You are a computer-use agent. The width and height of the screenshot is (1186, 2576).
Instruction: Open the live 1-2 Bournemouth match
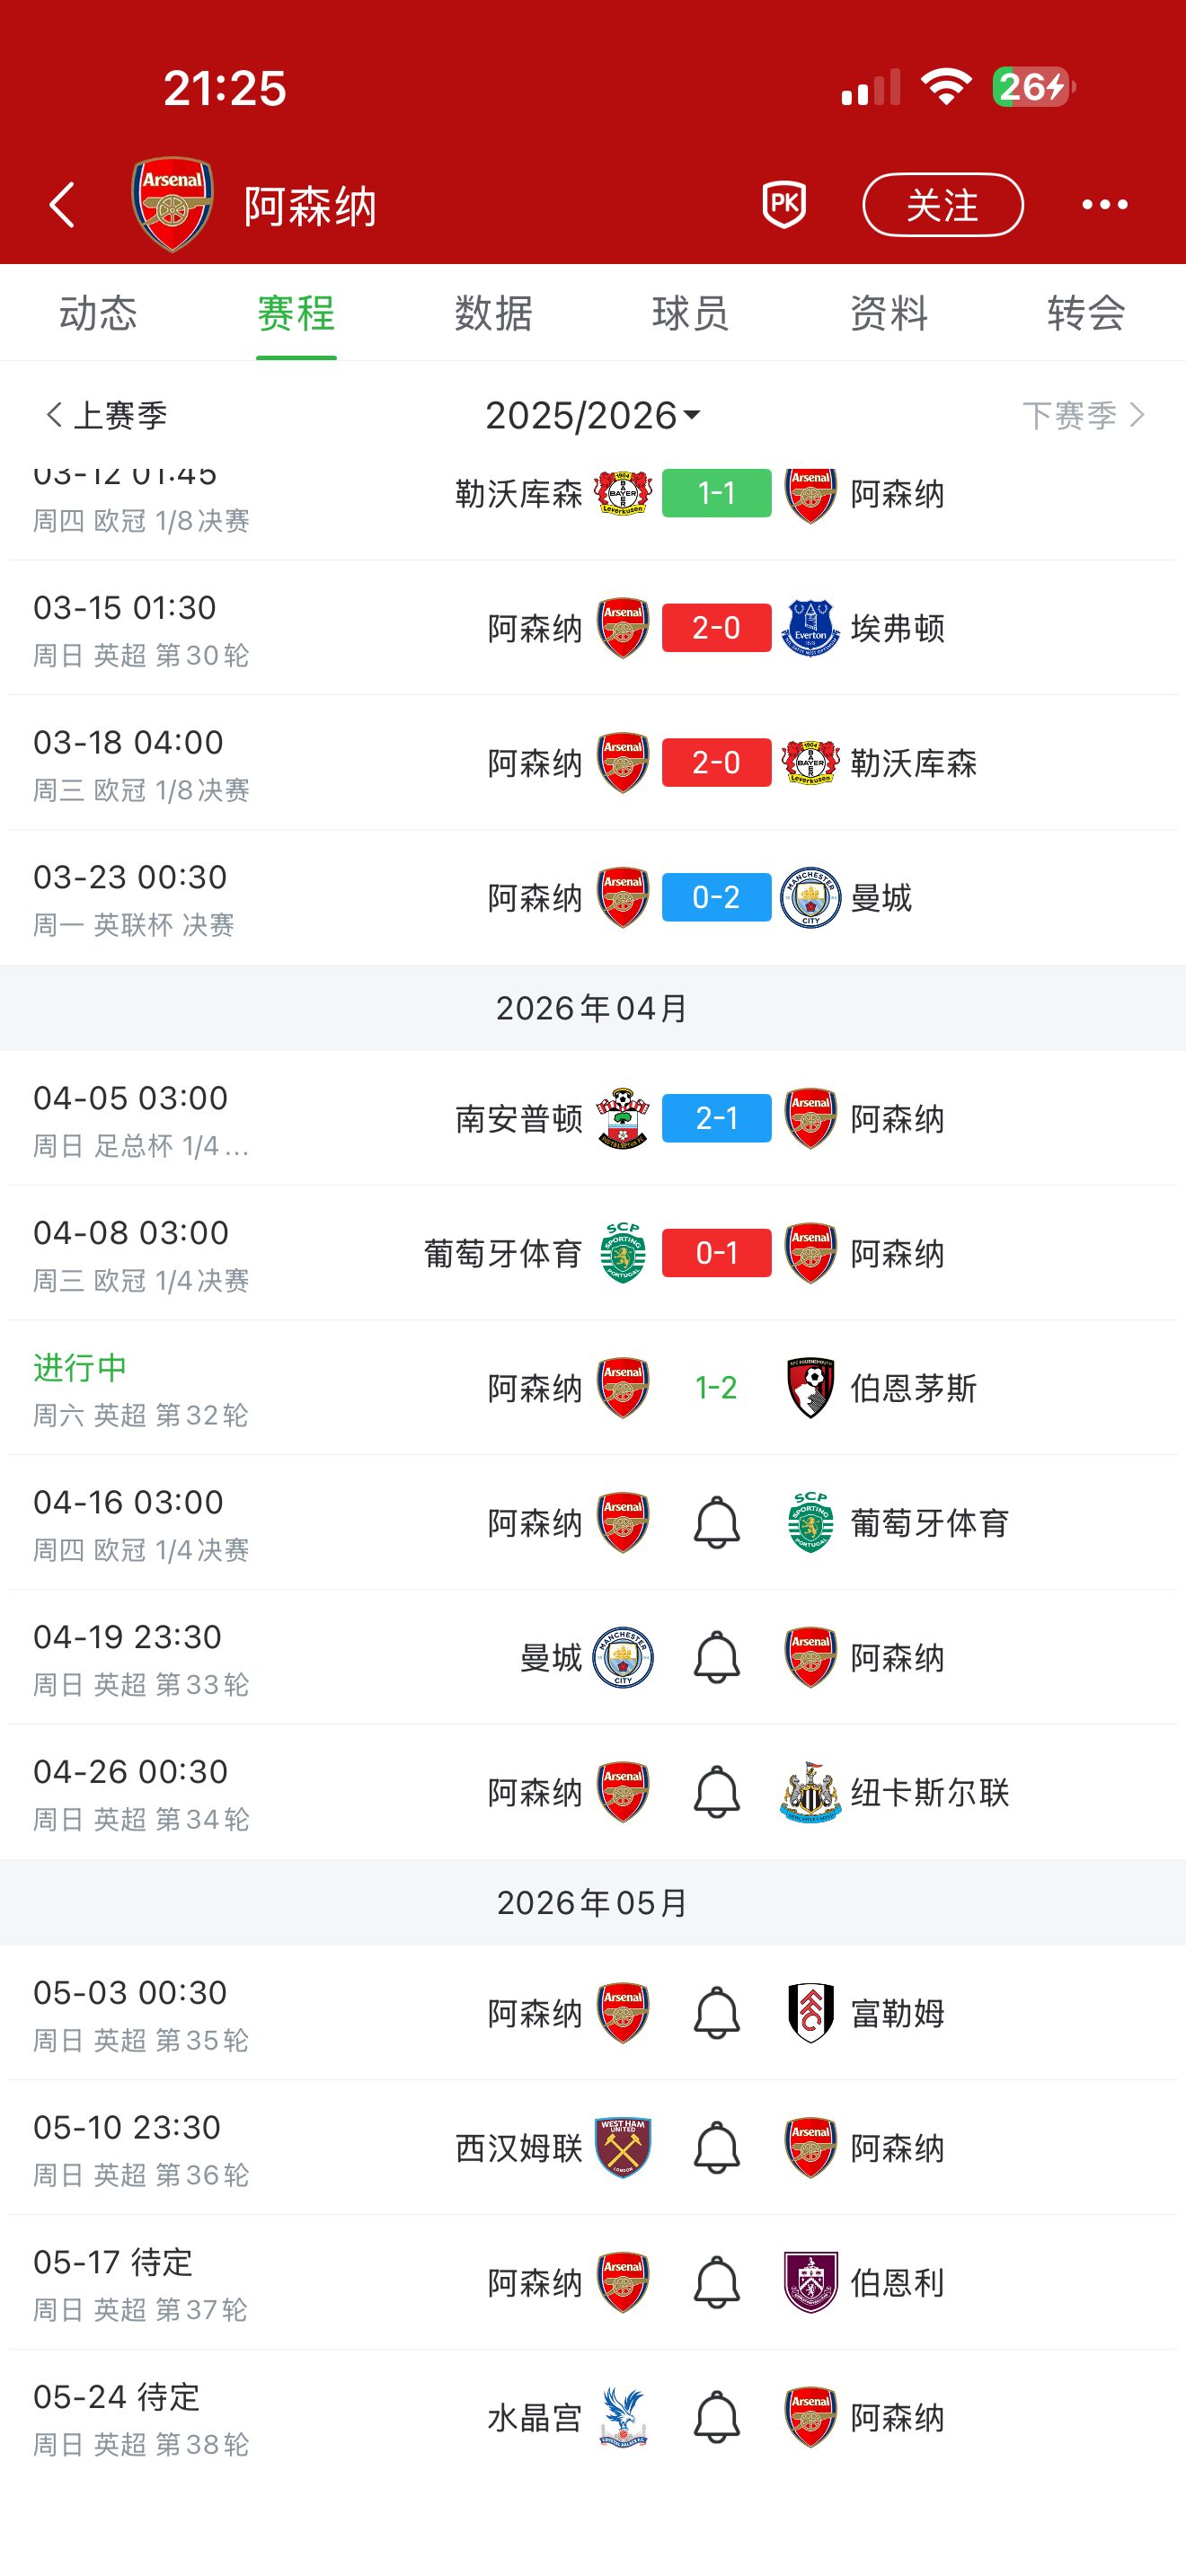click(716, 1387)
